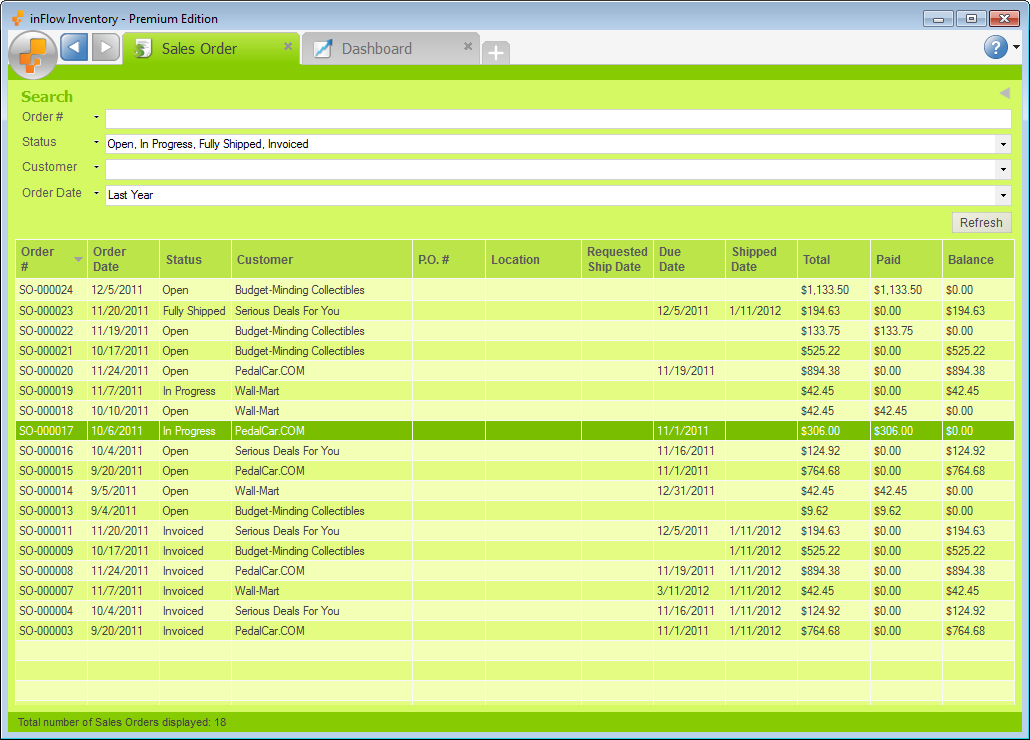Open the Status filter dropdown
Image resolution: width=1030 pixels, height=740 pixels.
pos(1003,144)
